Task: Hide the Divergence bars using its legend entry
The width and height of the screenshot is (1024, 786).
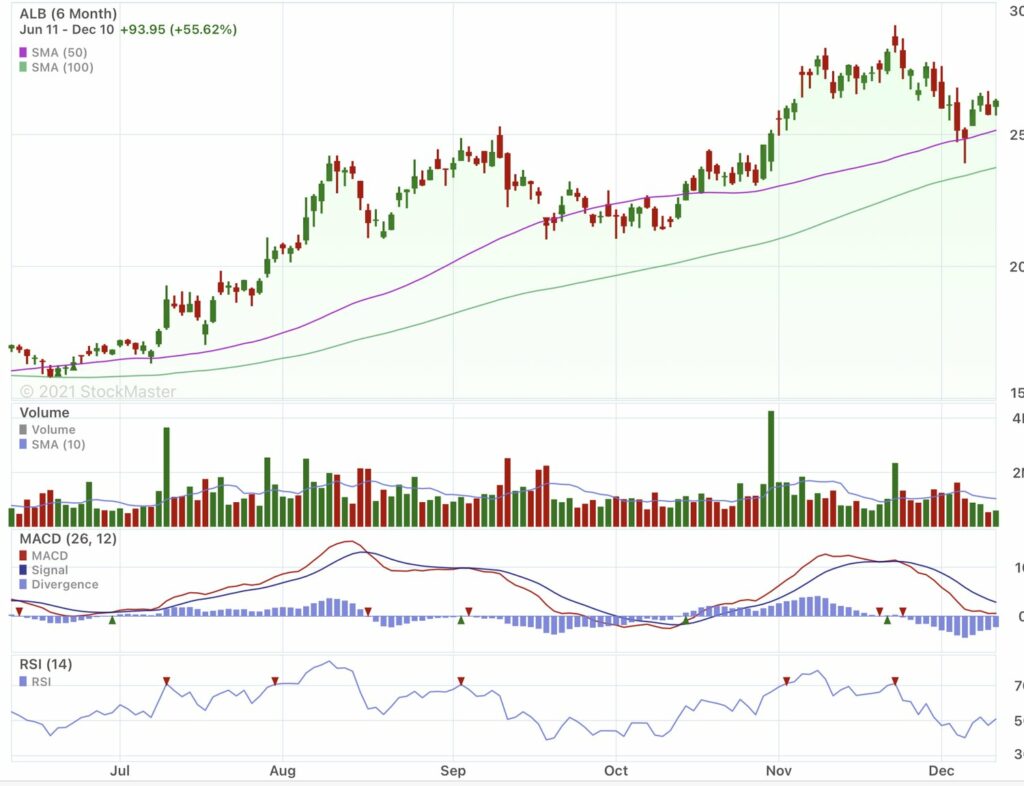Action: click(60, 584)
